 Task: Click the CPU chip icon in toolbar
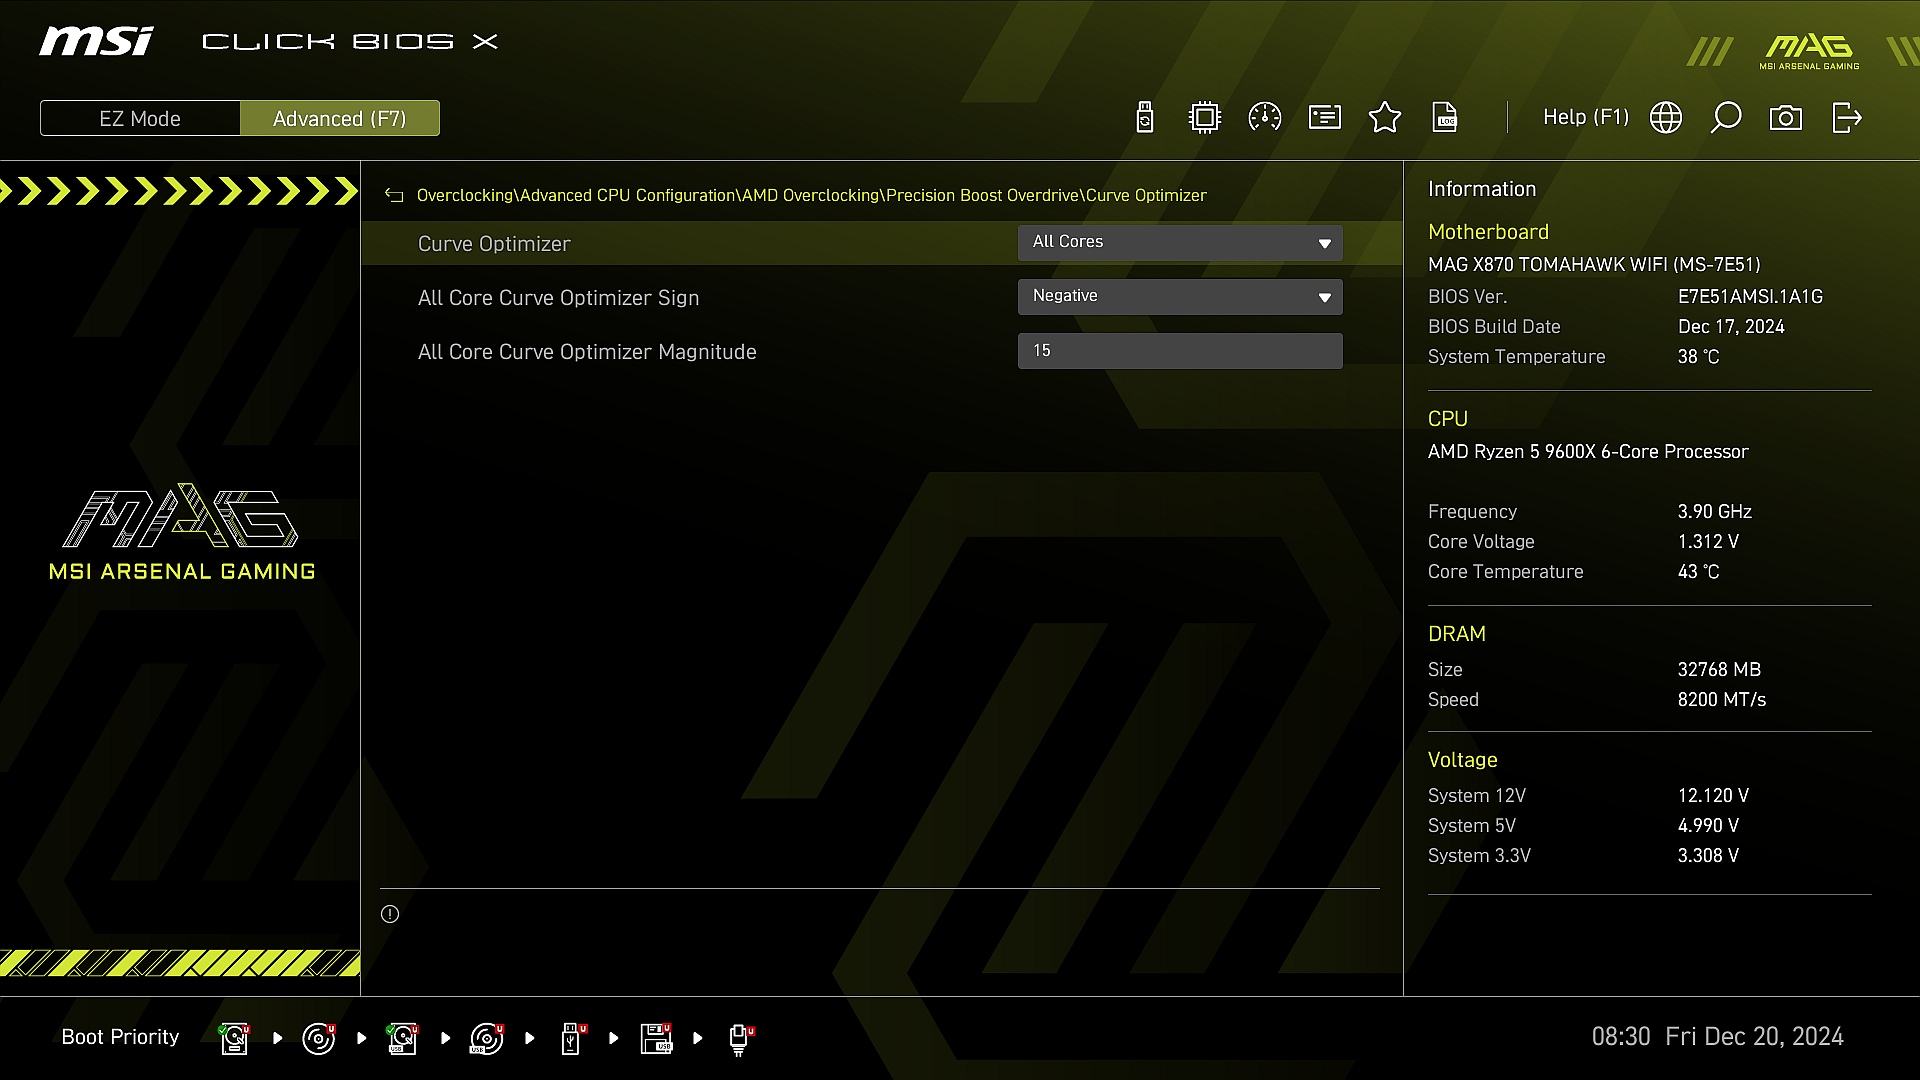tap(1205, 118)
